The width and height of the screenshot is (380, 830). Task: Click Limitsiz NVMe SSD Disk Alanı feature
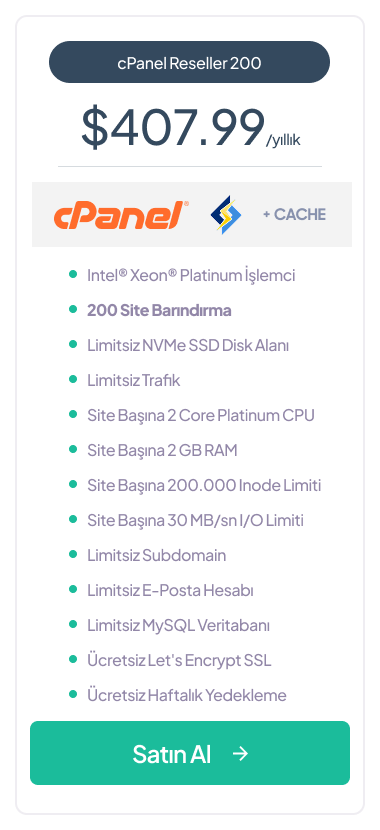[188, 345]
